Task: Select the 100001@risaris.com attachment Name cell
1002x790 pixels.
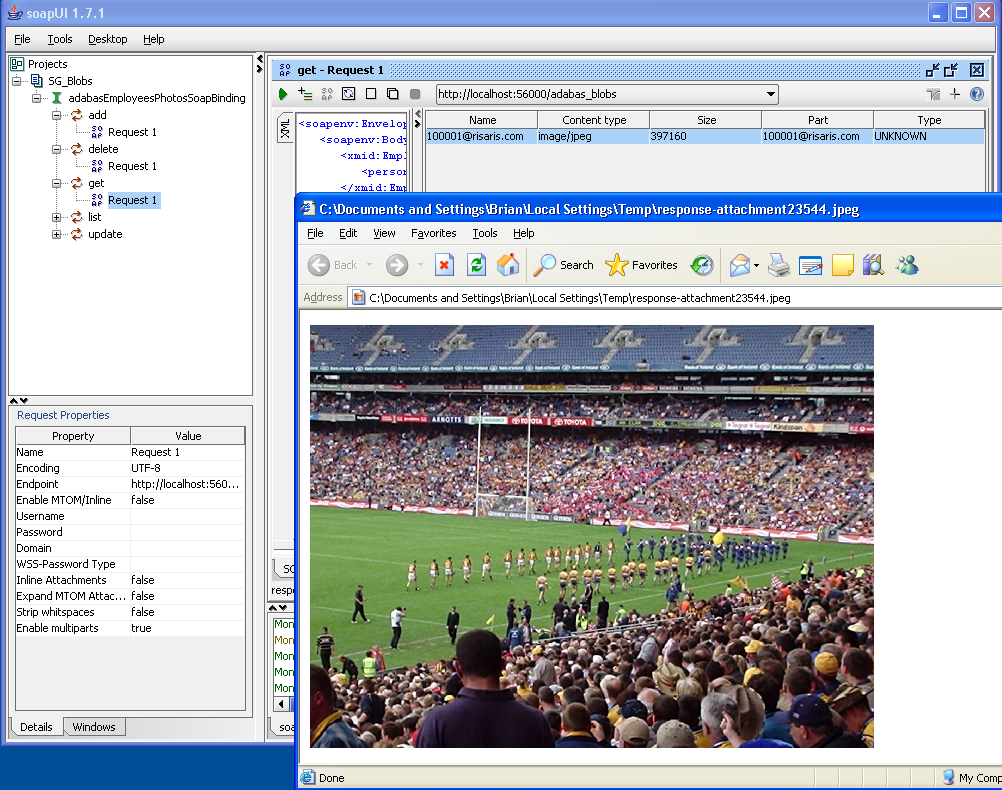Action: (481, 136)
